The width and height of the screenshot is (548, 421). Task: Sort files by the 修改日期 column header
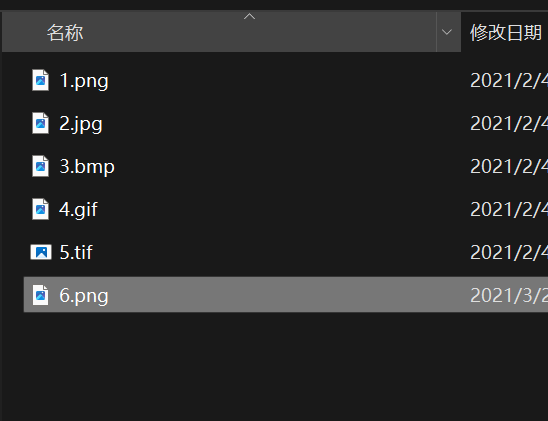coord(505,32)
